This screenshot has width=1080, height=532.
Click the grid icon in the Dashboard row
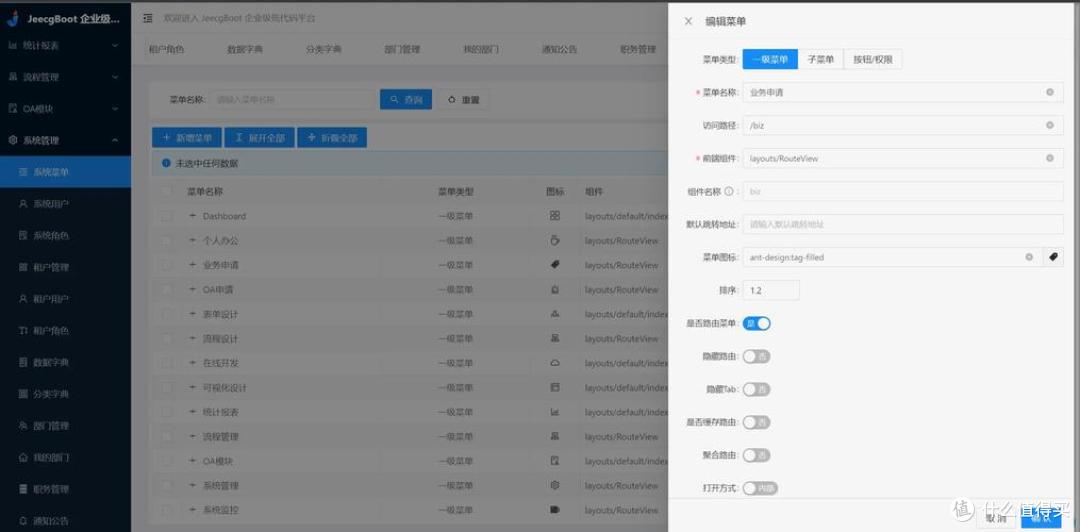click(x=554, y=216)
